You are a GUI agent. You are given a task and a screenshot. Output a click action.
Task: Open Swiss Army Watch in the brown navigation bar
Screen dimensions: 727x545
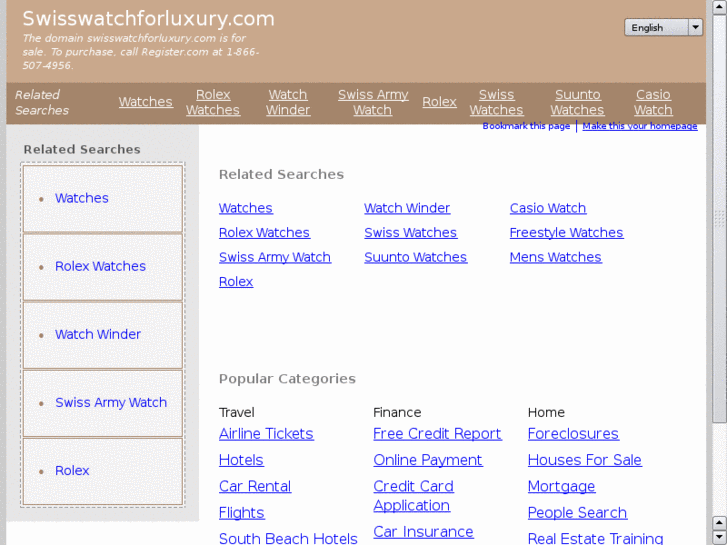[x=373, y=102]
